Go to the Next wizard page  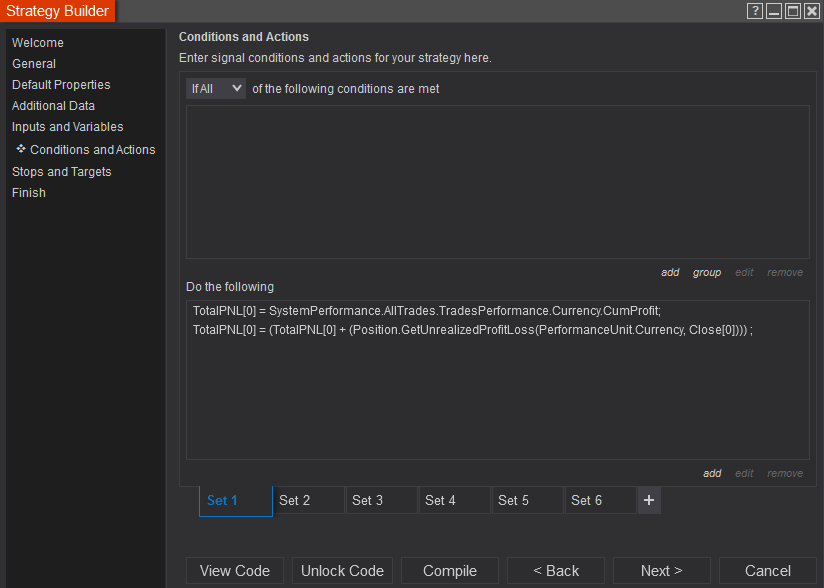tap(662, 571)
